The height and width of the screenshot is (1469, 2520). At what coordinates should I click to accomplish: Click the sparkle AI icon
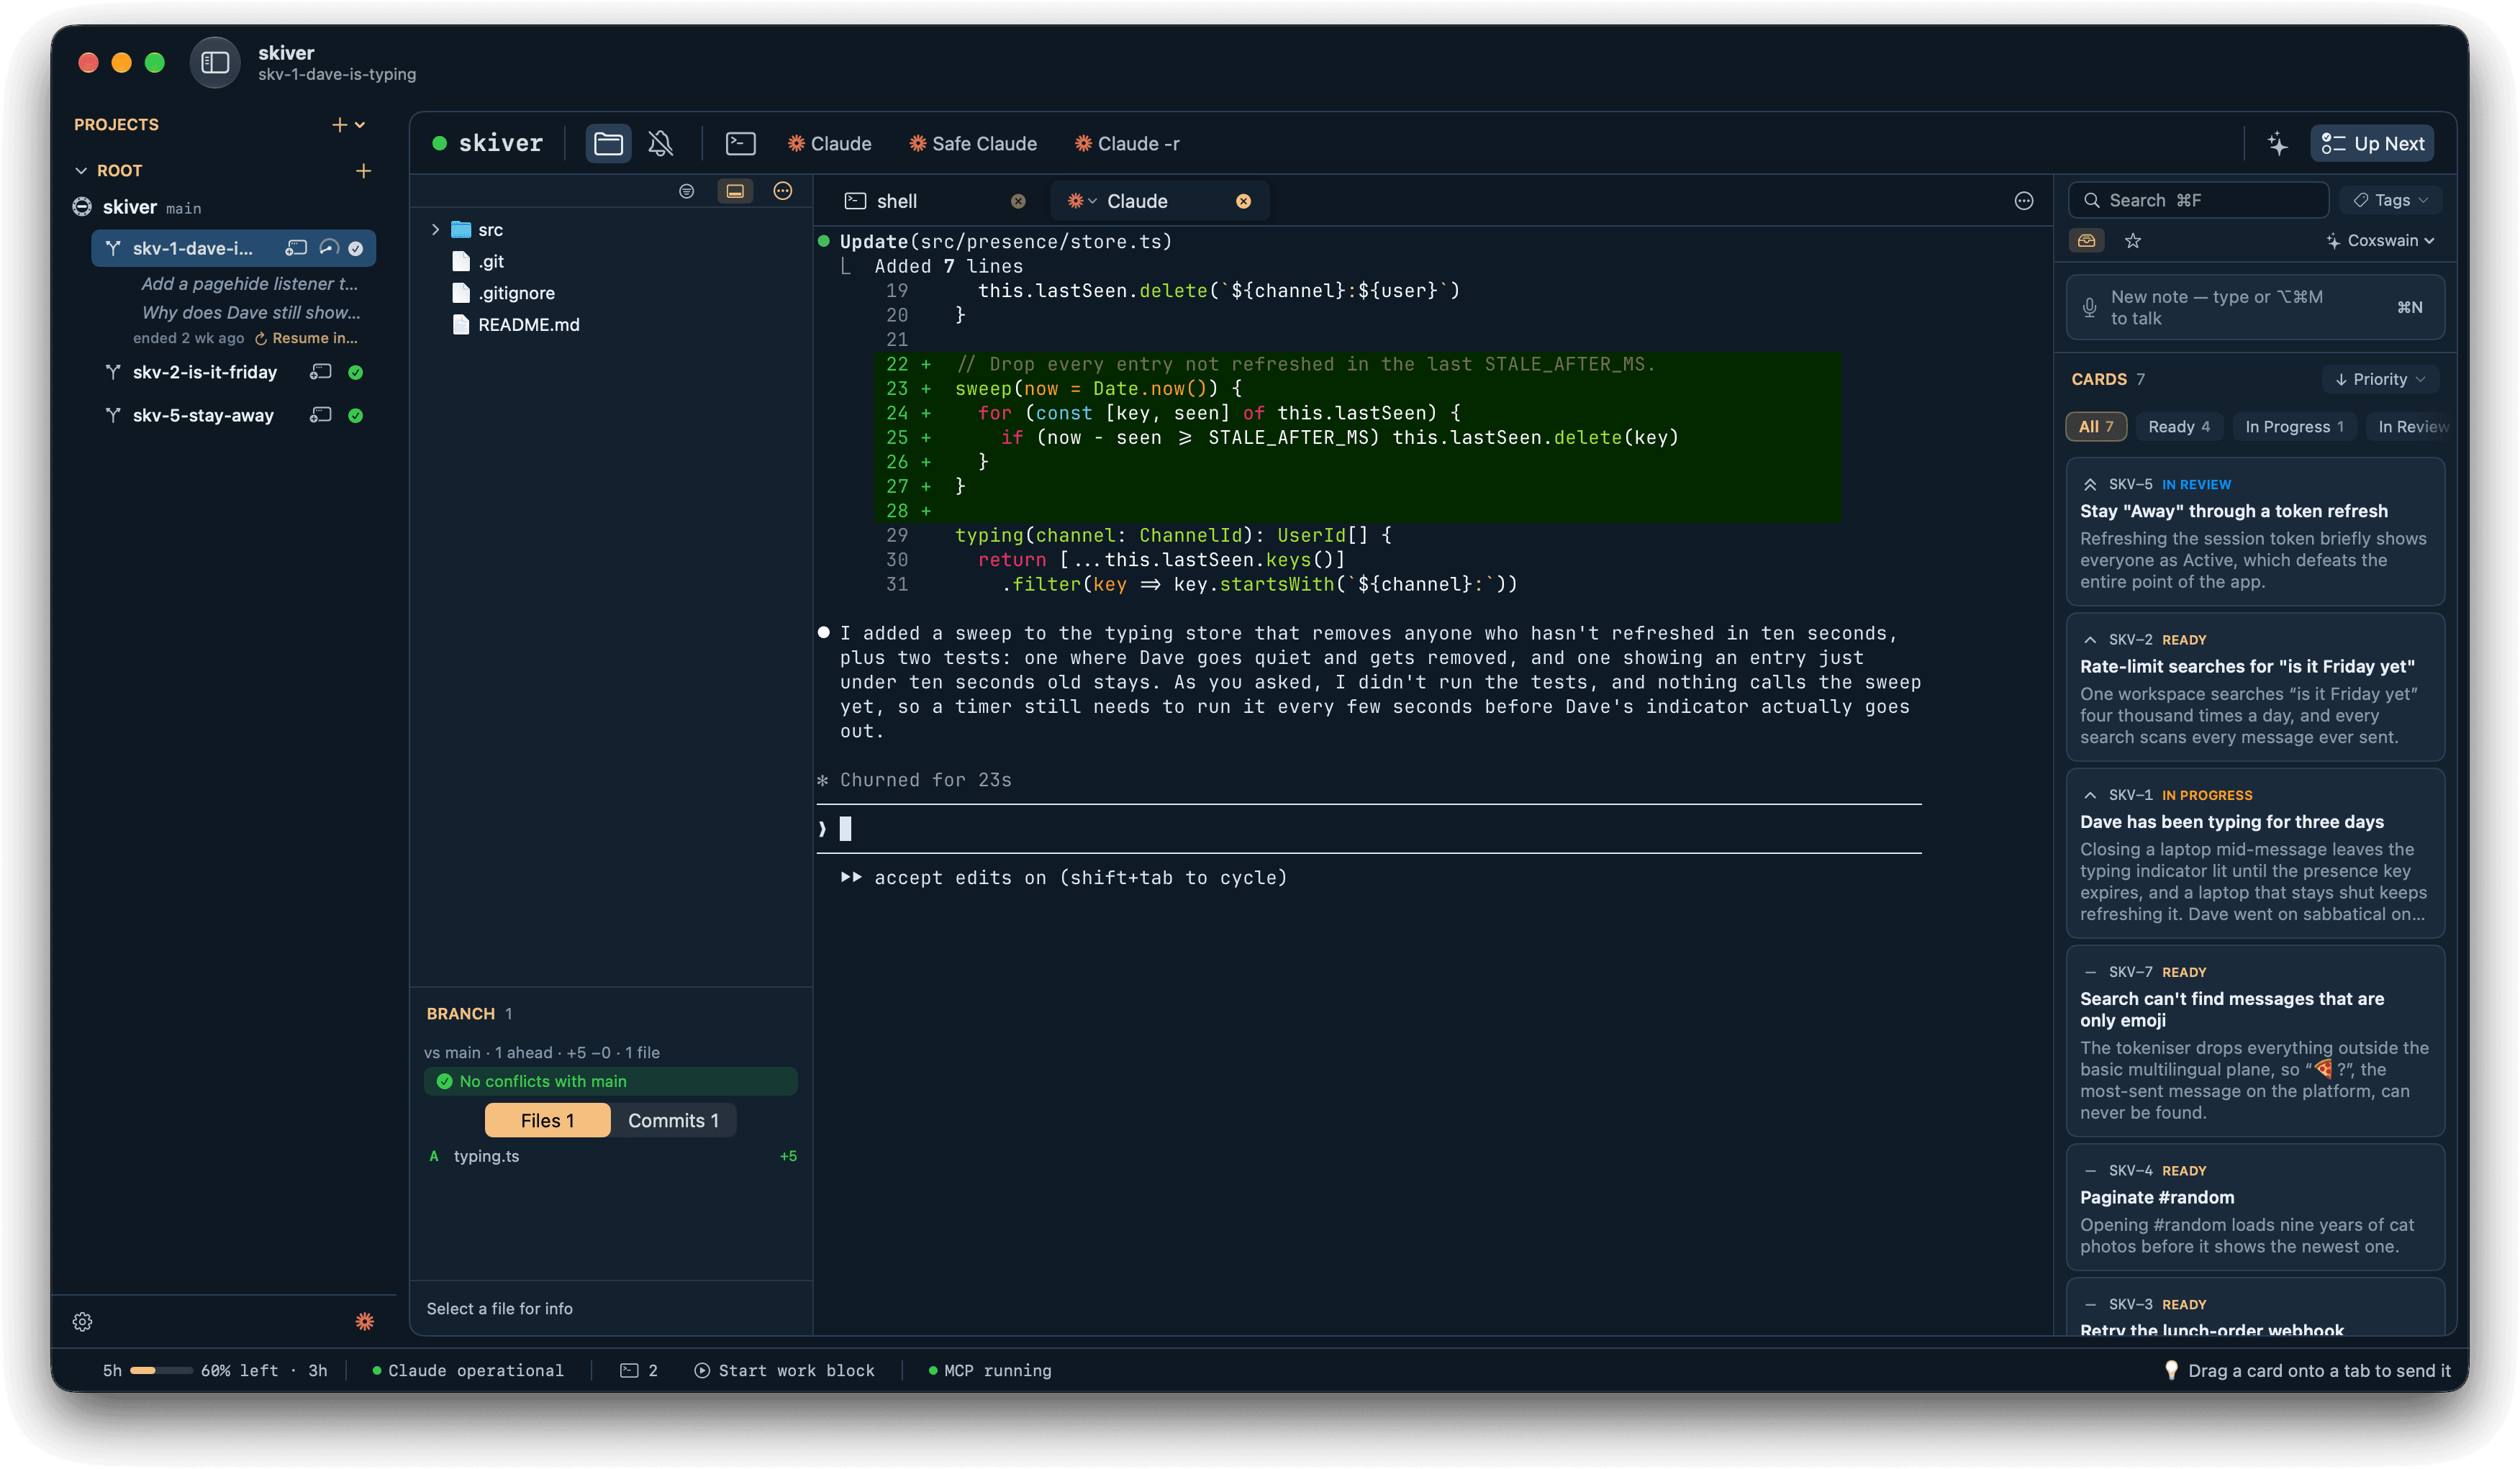point(2277,144)
